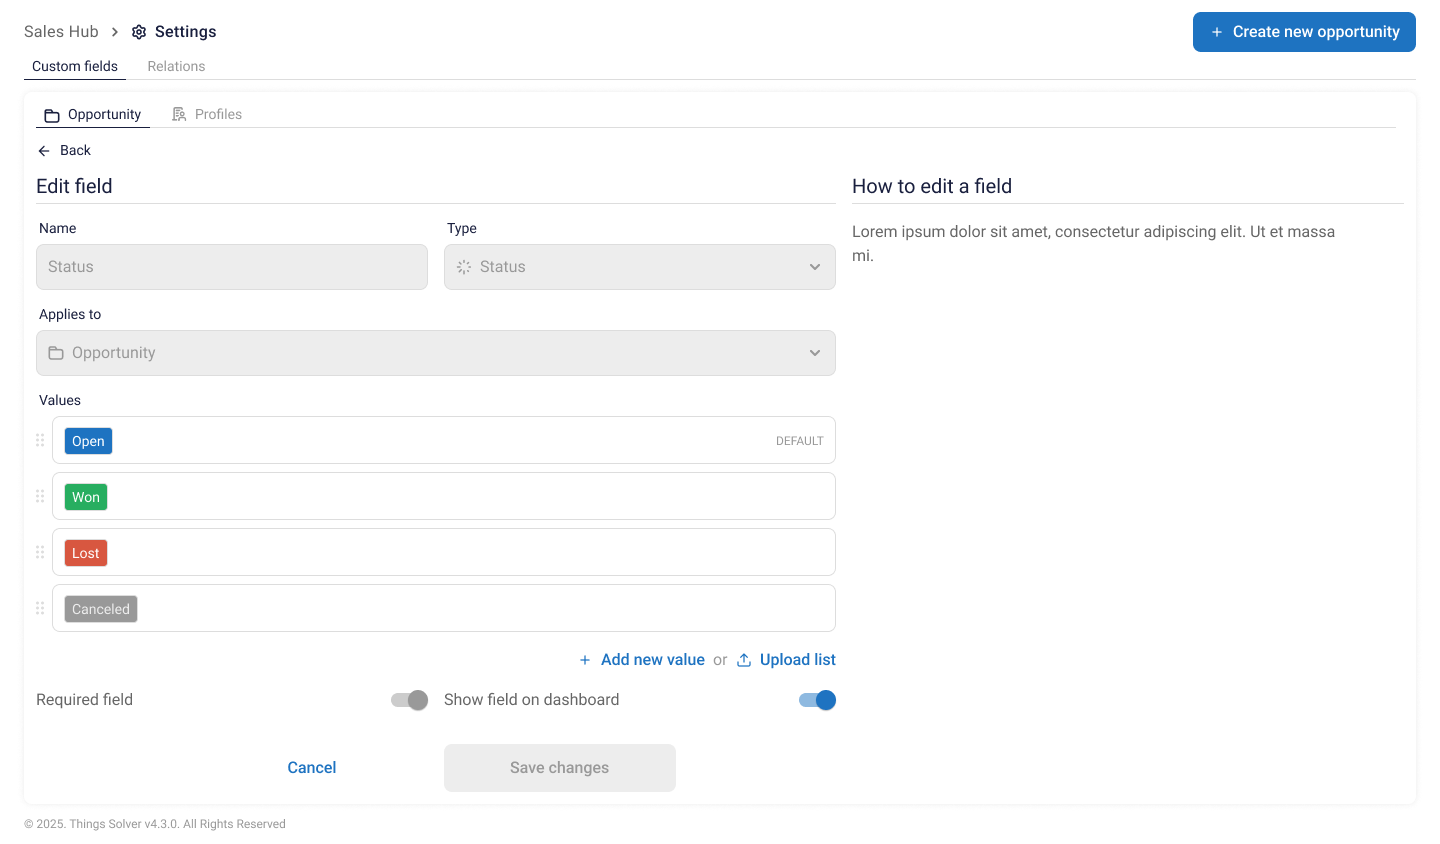Click the back arrow icon
This screenshot has height=844, width=1440.
44,151
